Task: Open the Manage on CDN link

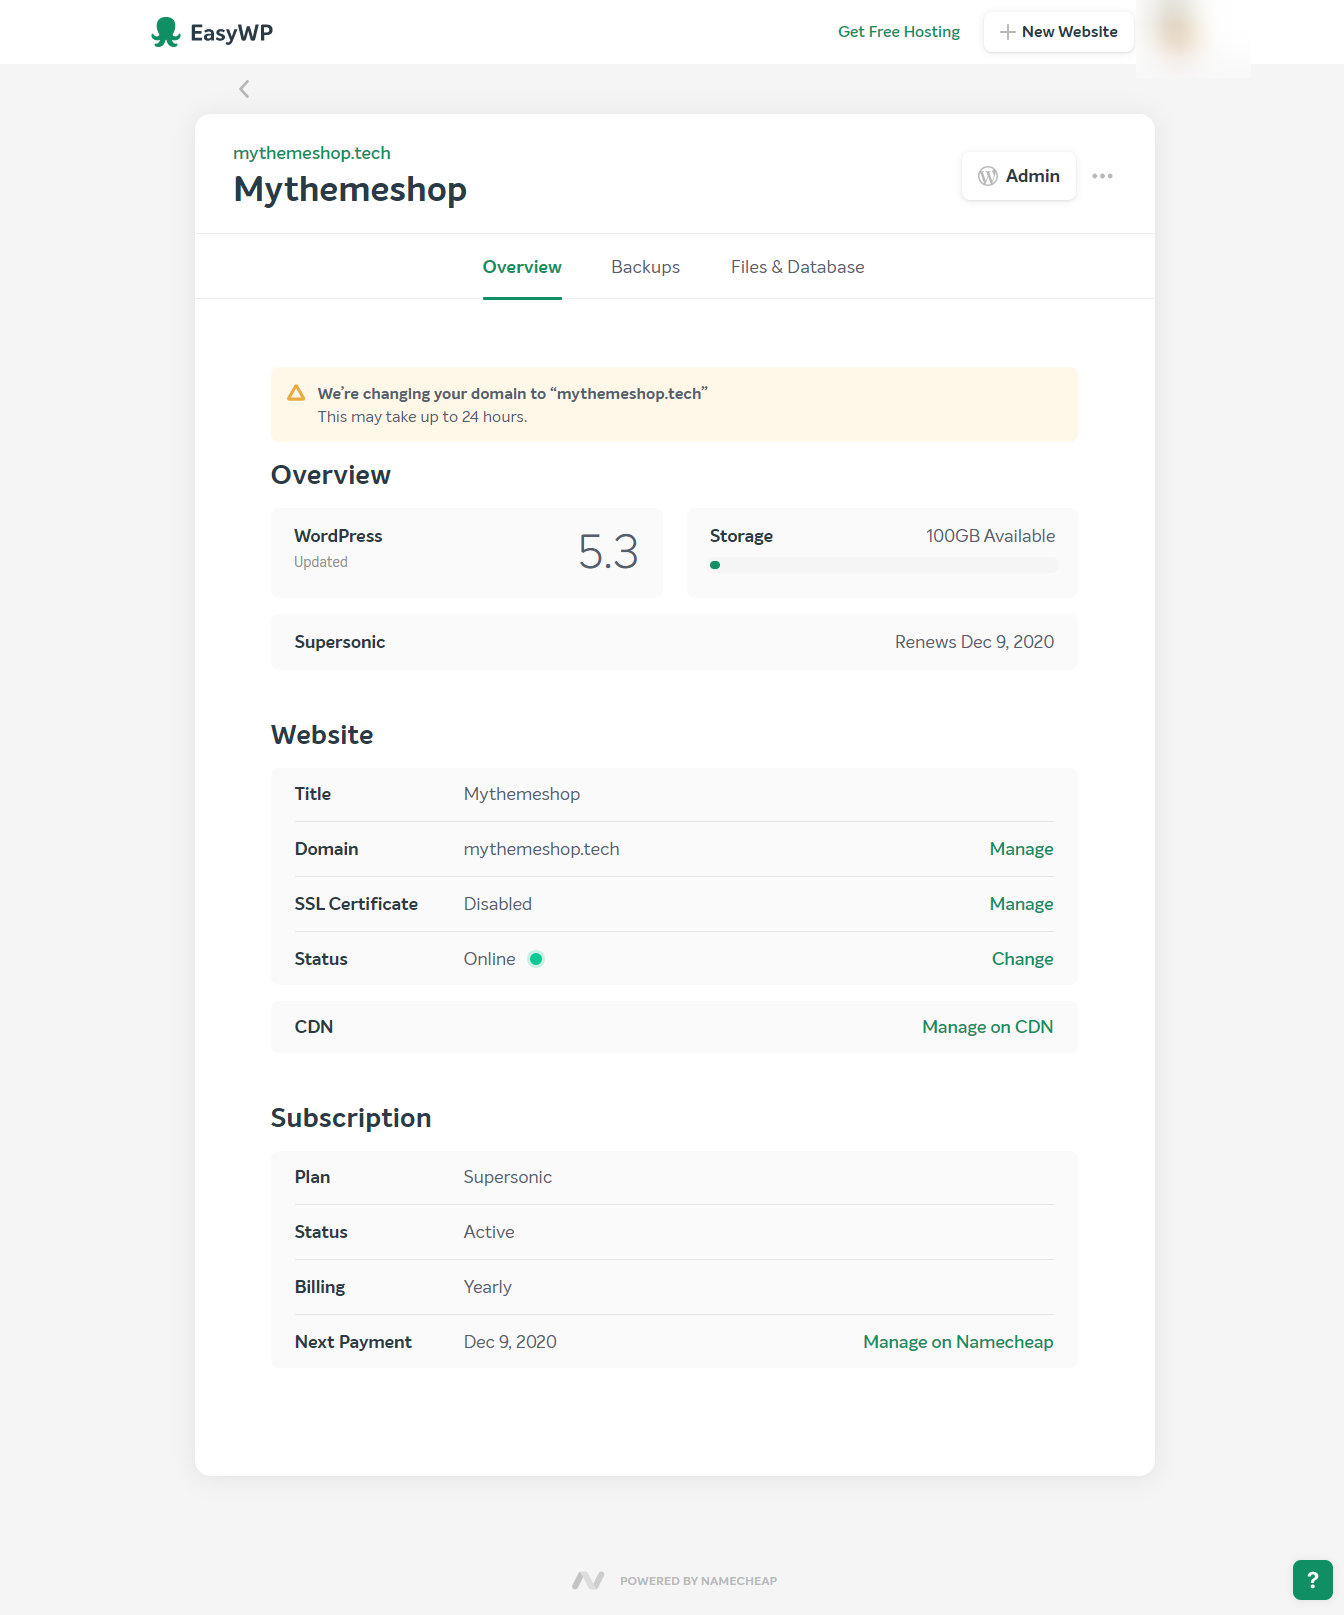Action: pos(987,1027)
